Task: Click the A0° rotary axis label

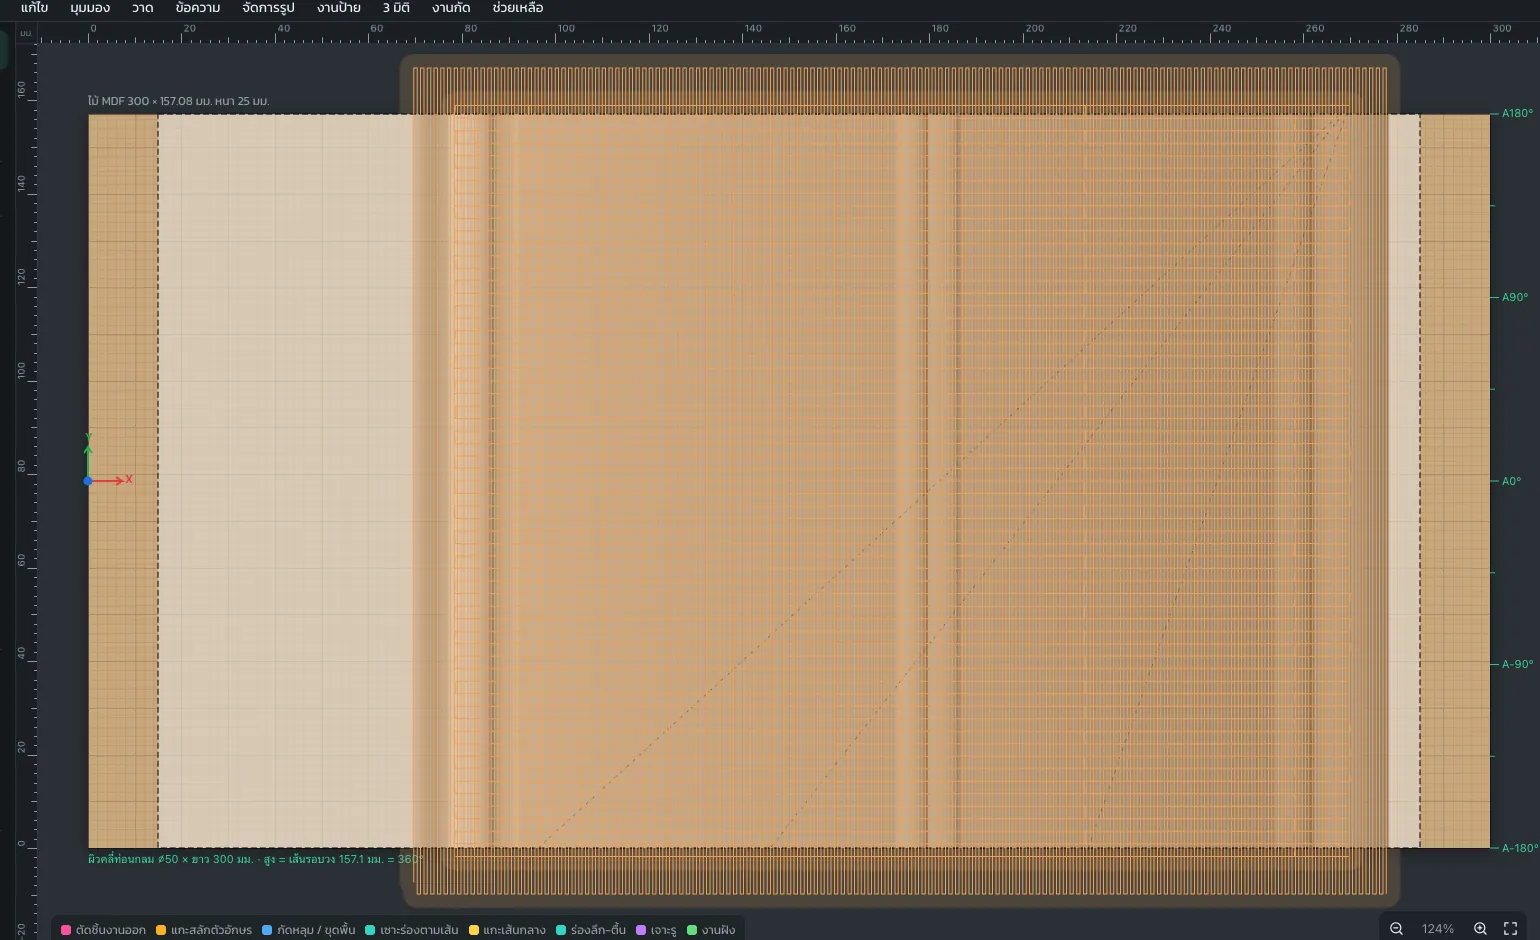Action: [1511, 481]
